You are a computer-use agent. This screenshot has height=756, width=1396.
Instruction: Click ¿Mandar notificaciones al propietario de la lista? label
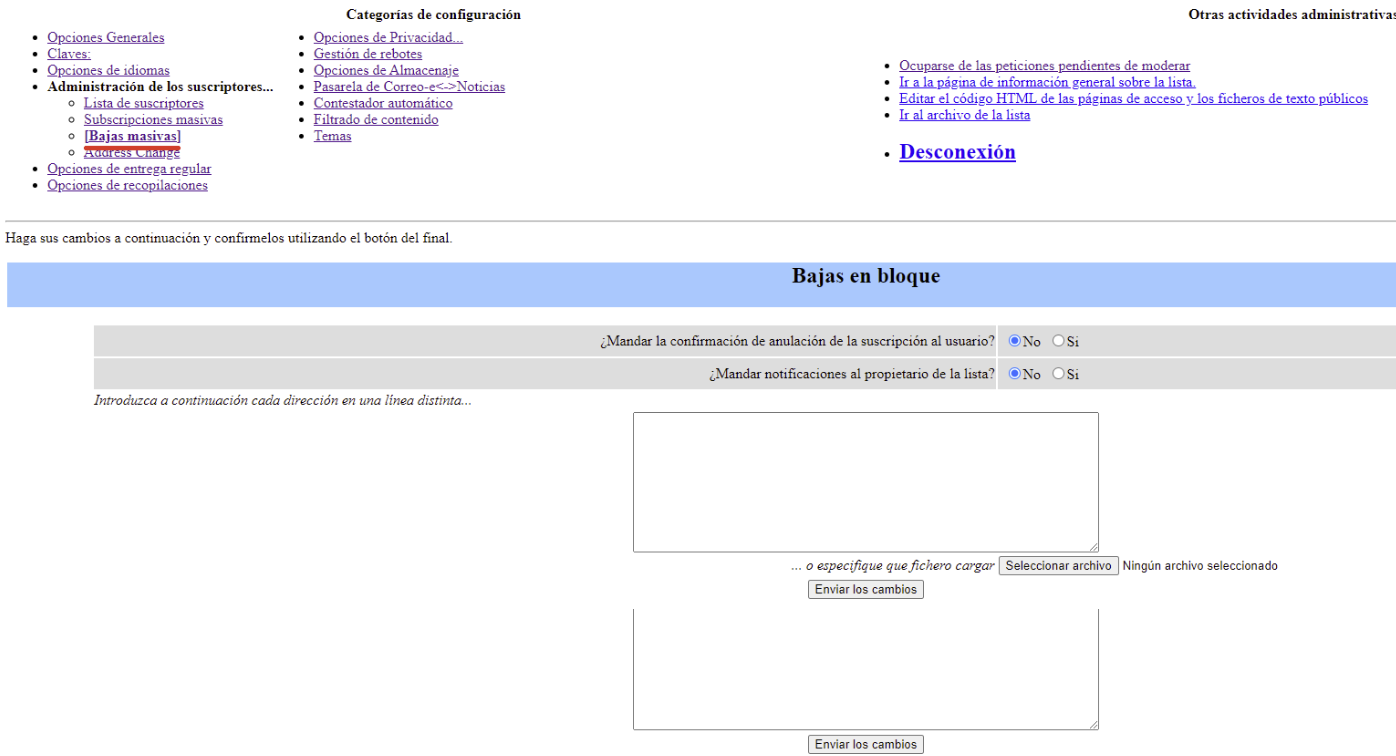pos(852,374)
